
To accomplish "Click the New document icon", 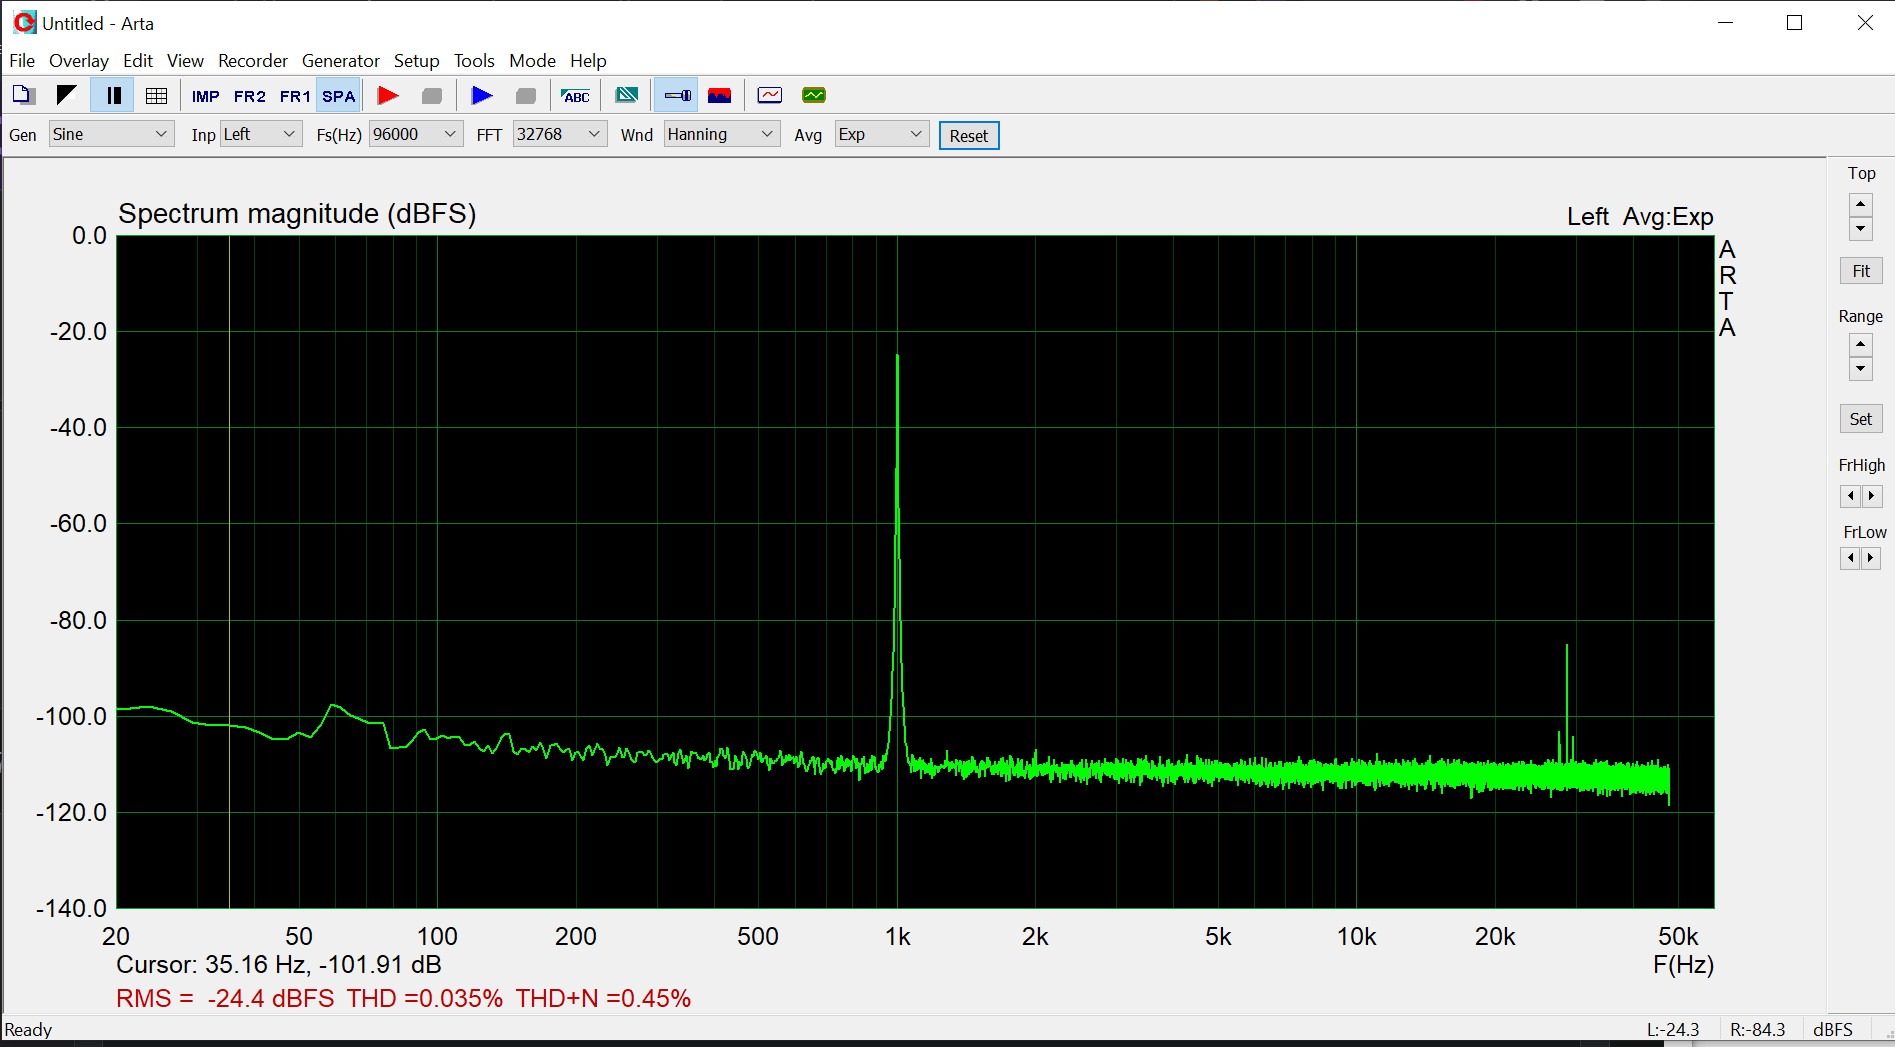I will tap(23, 96).
